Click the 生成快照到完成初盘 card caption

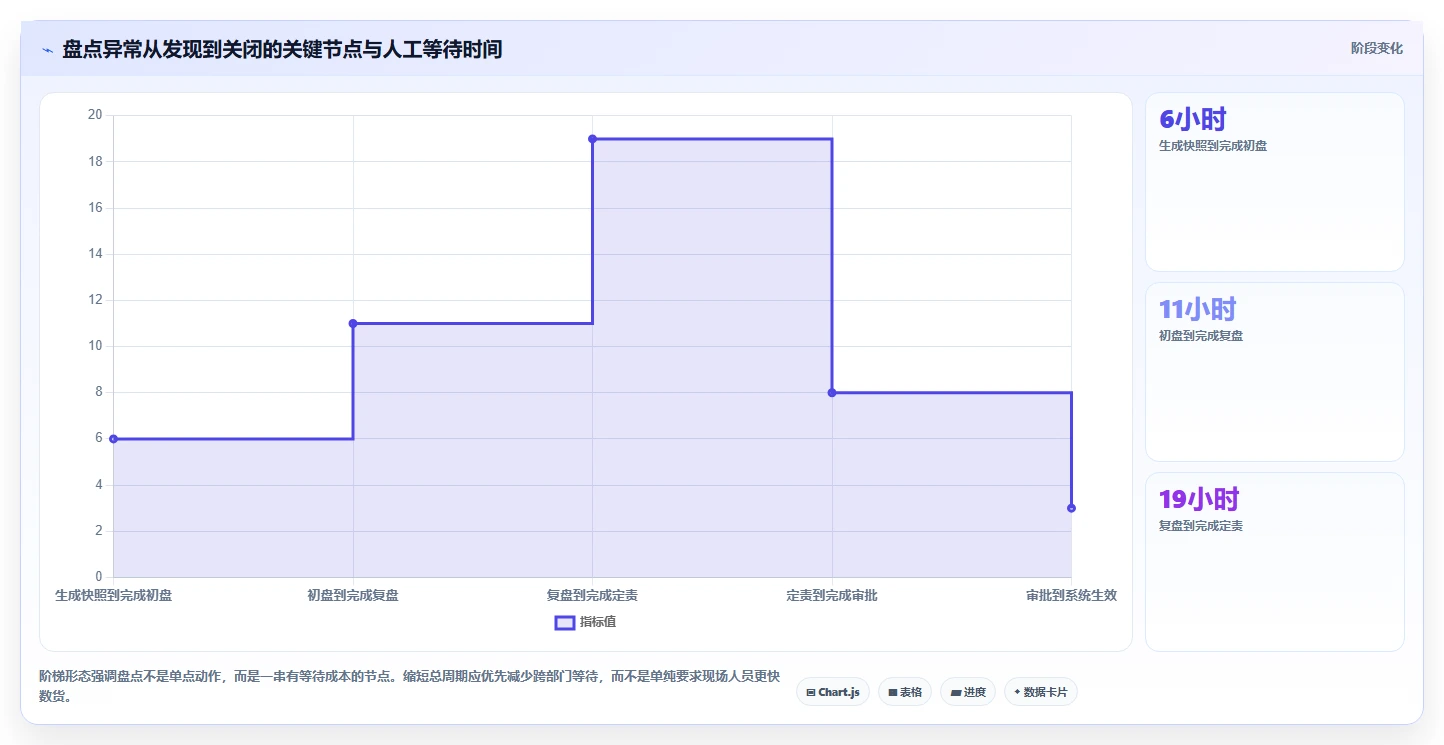pyautogui.click(x=1213, y=146)
